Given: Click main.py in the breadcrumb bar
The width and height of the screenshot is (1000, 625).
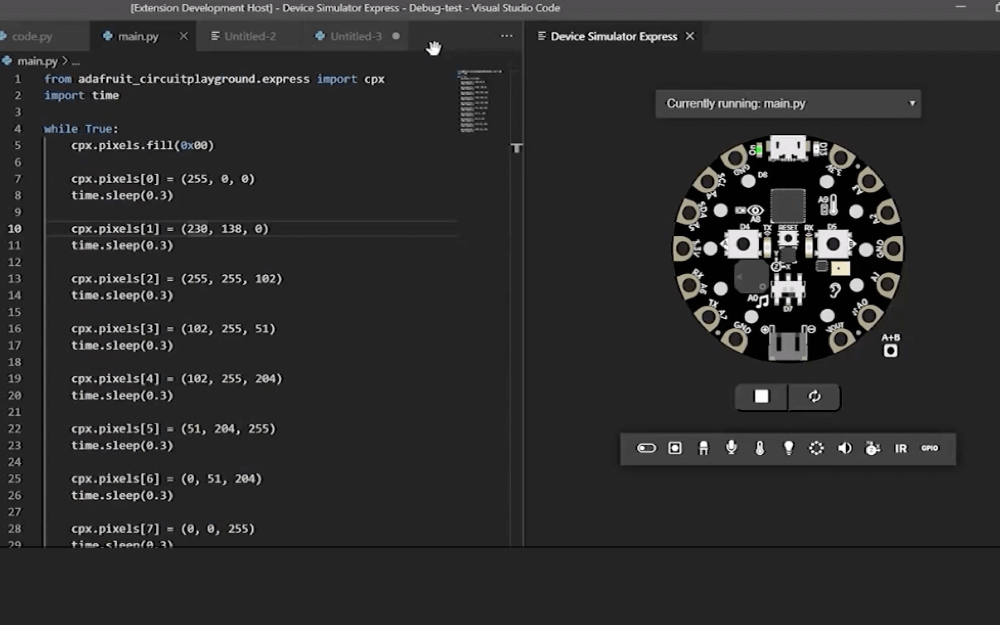Looking at the screenshot, I should tap(37, 61).
